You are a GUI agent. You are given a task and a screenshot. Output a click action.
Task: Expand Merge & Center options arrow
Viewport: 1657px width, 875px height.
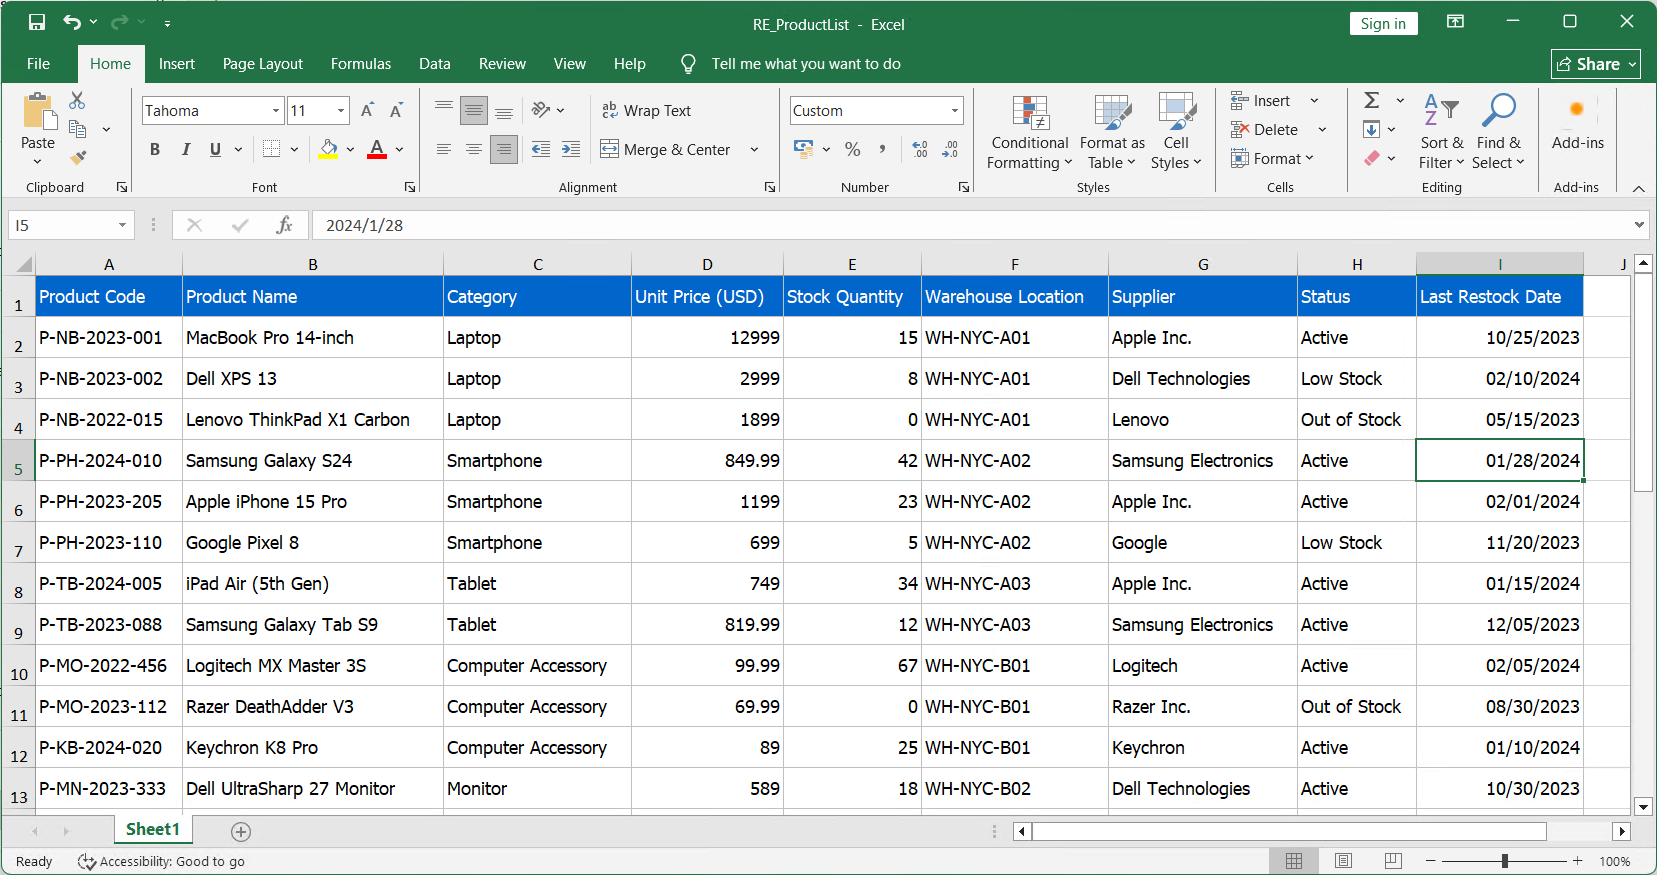click(754, 149)
